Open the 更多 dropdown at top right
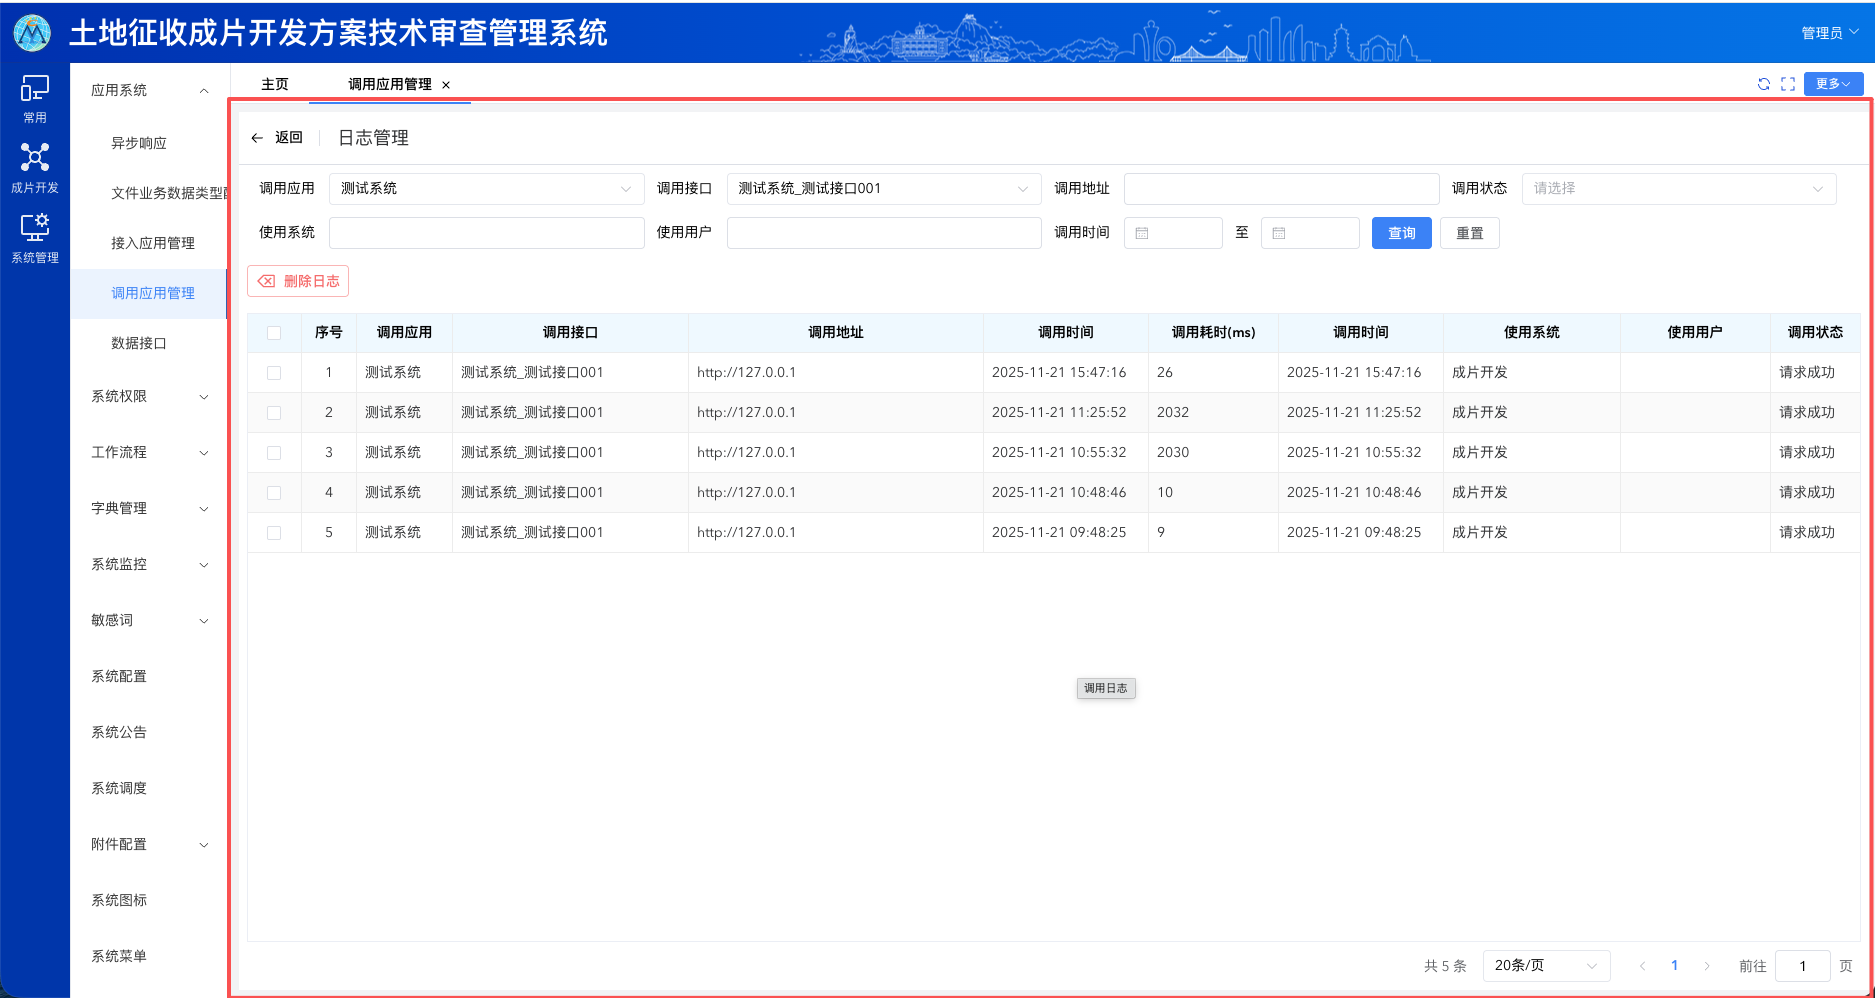Image resolution: width=1875 pixels, height=998 pixels. coord(1832,84)
